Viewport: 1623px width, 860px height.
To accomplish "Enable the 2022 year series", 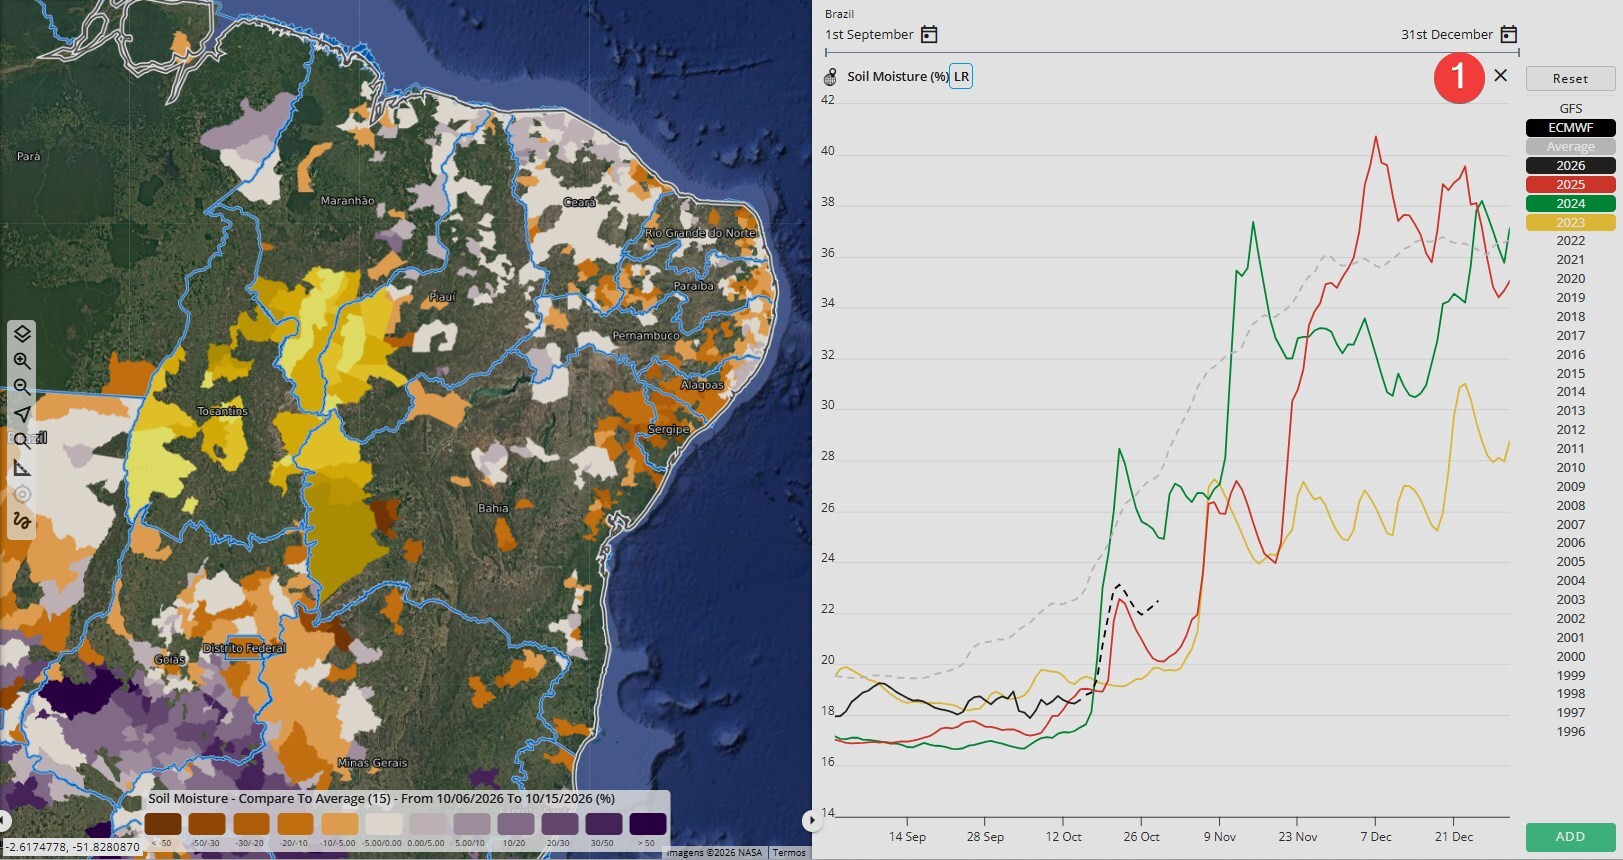I will (x=1570, y=241).
